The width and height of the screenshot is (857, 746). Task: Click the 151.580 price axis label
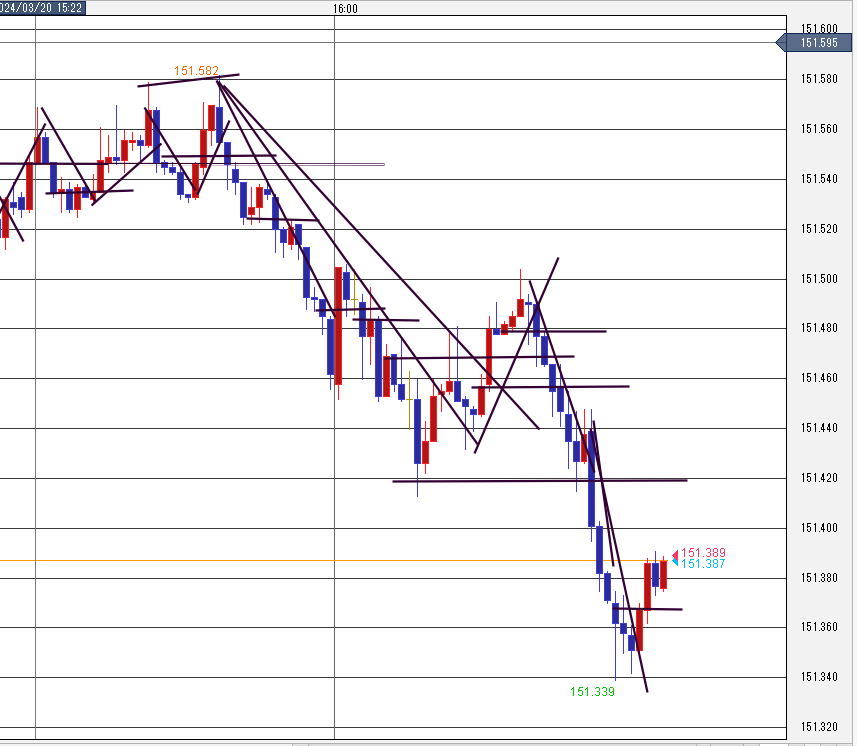819,79
